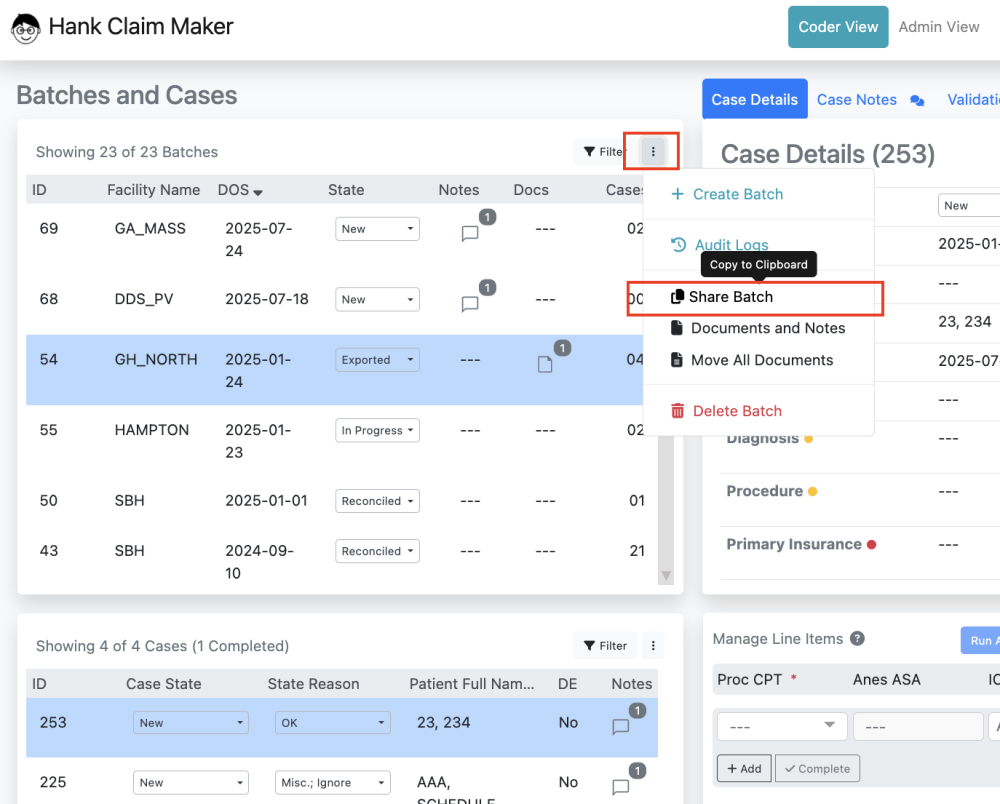Open Documents and Notes menu entry
The width and height of the screenshot is (1000, 804).
758,328
